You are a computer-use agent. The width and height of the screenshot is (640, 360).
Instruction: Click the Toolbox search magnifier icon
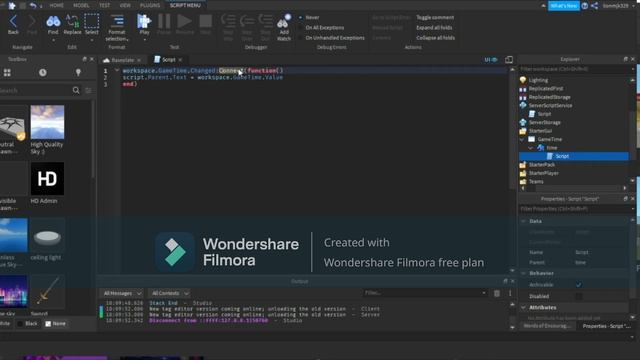coord(76,90)
